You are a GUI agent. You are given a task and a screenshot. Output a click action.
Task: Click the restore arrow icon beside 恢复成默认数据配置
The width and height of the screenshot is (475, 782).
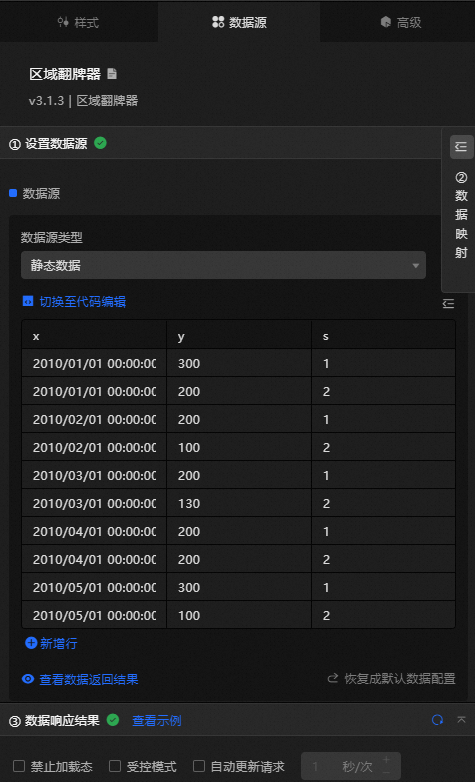pos(333,678)
